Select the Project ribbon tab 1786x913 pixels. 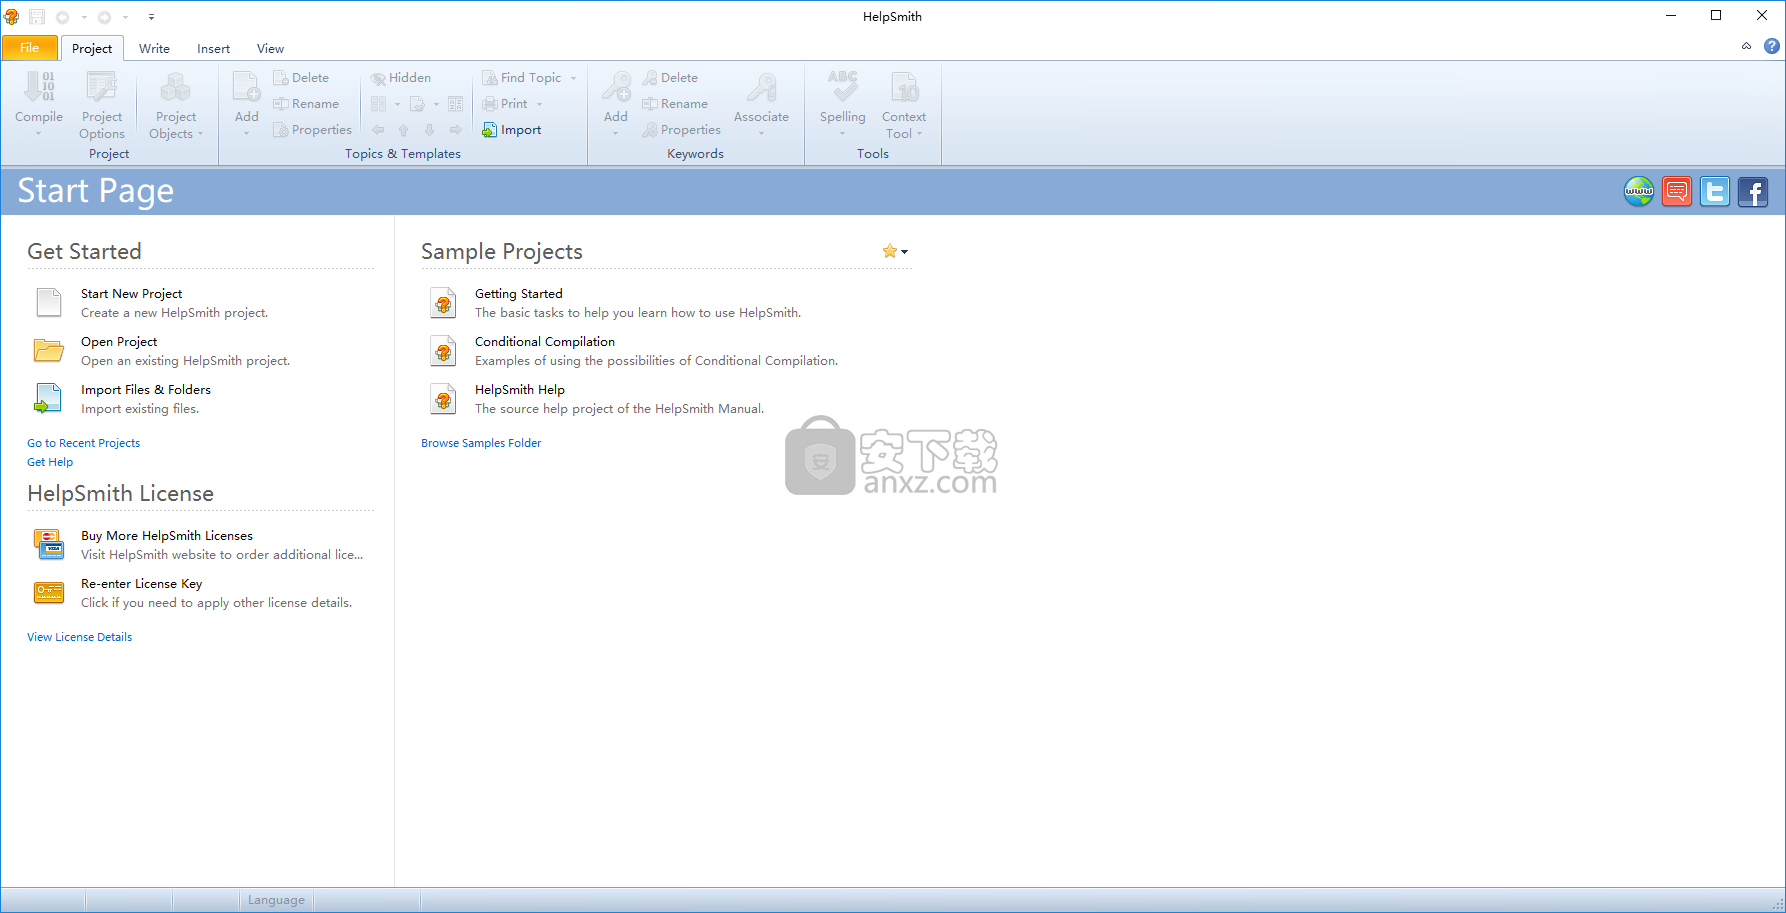click(x=92, y=48)
